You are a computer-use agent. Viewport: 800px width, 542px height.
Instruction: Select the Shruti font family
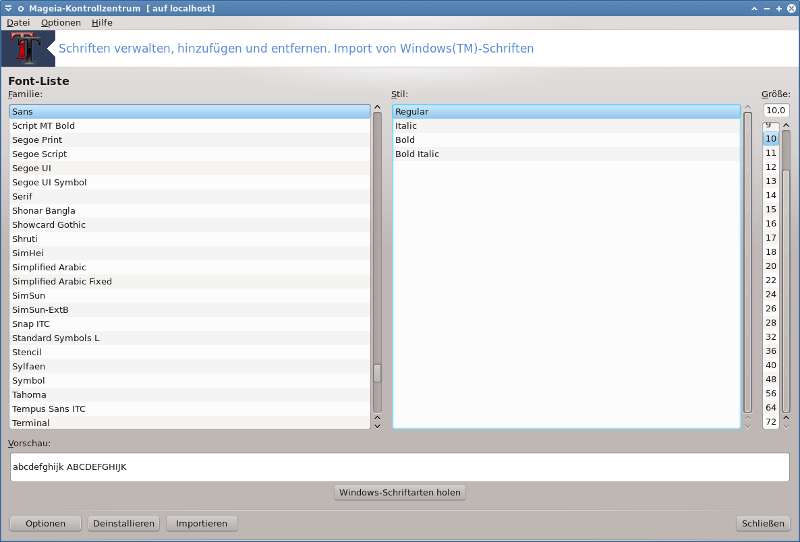tap(190, 239)
